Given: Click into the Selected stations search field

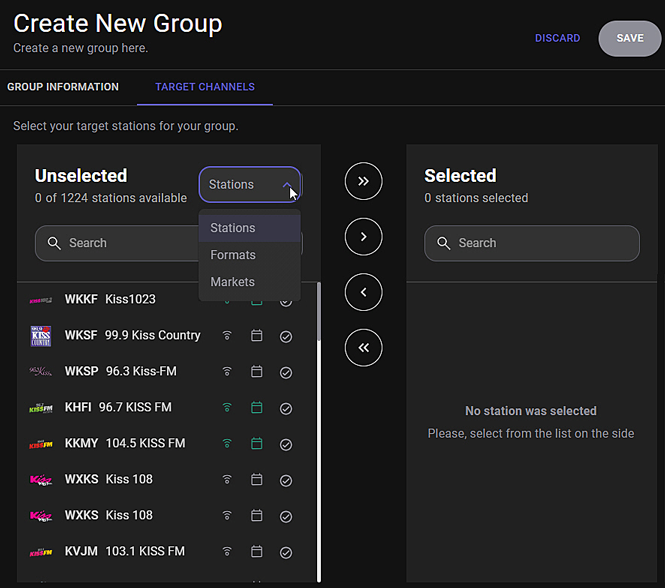Looking at the screenshot, I should pyautogui.click(x=532, y=243).
